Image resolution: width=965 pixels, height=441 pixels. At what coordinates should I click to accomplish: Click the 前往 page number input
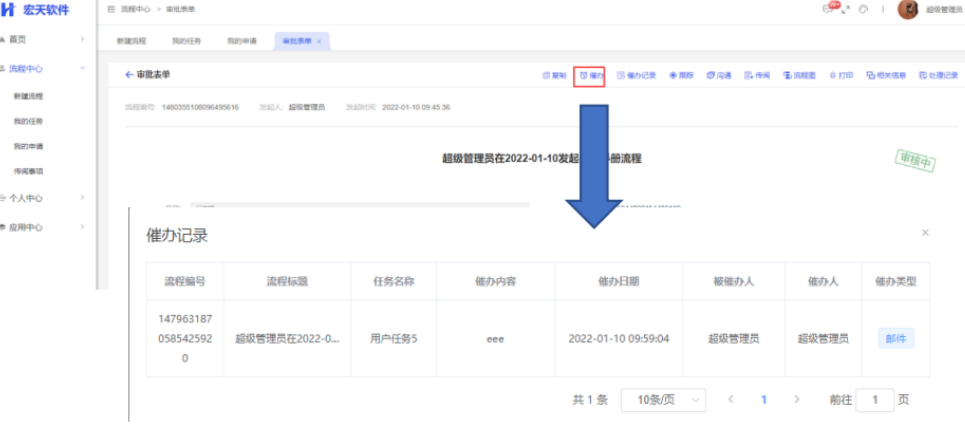(875, 400)
